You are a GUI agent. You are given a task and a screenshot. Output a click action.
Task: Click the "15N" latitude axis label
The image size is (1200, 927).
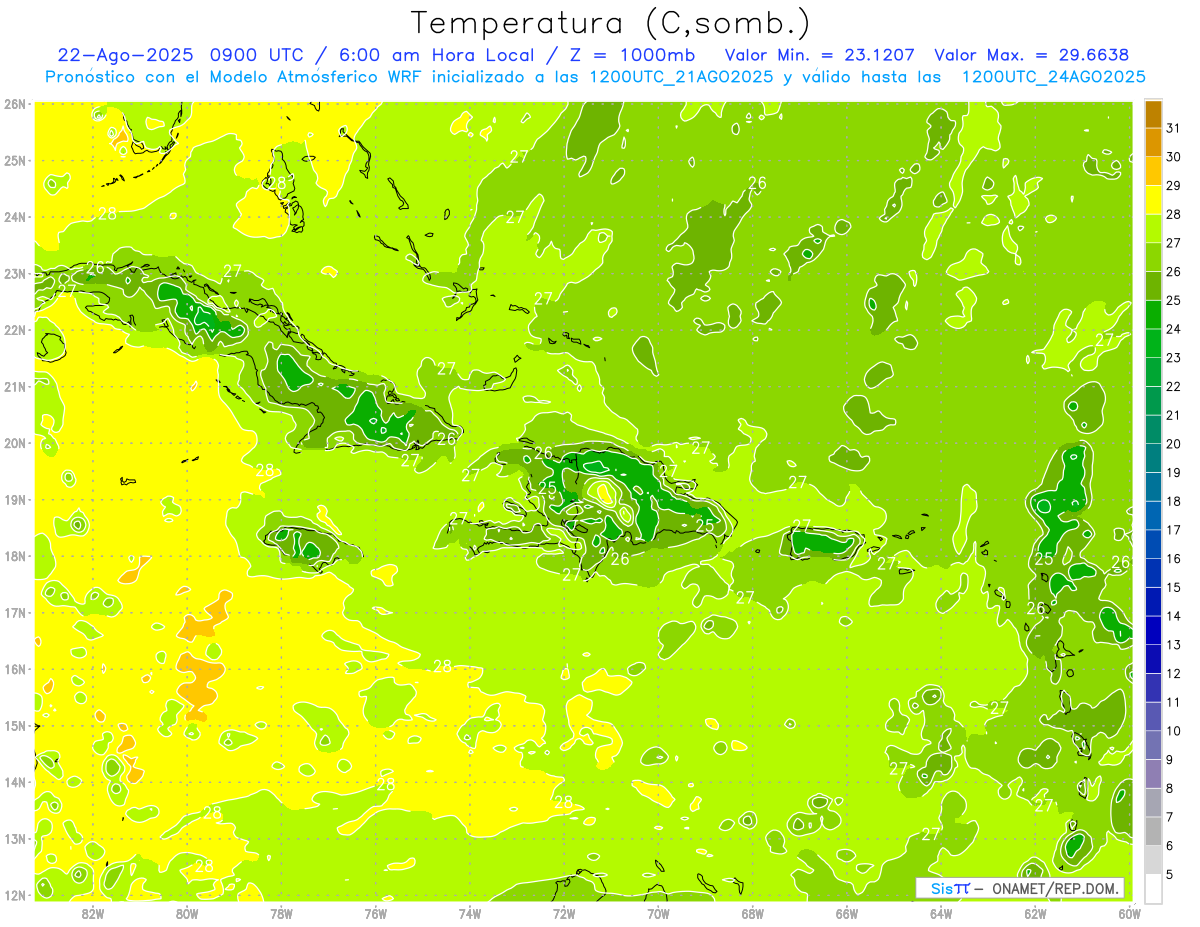point(14,725)
